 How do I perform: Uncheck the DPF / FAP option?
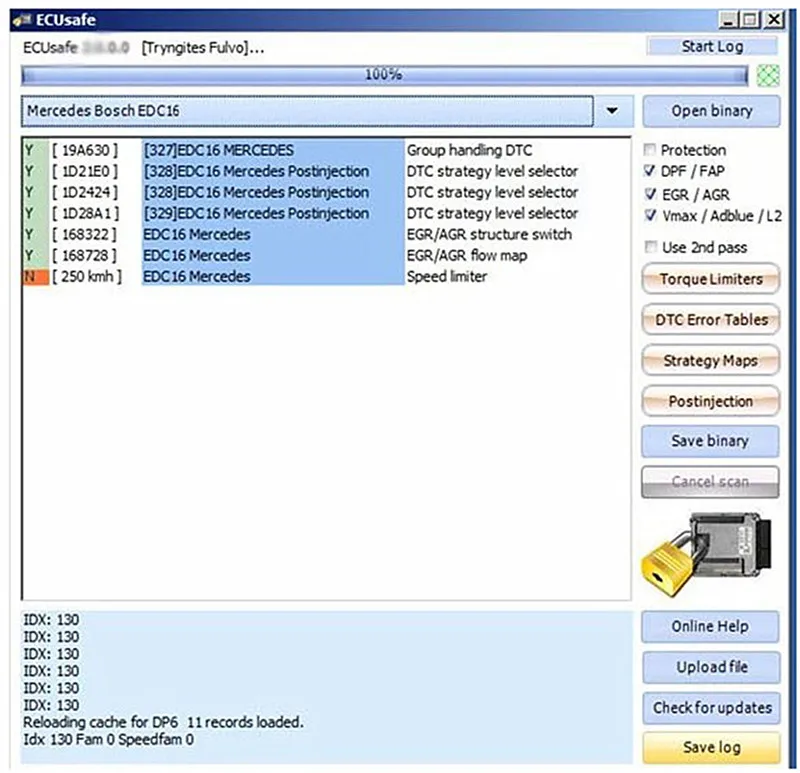649,170
